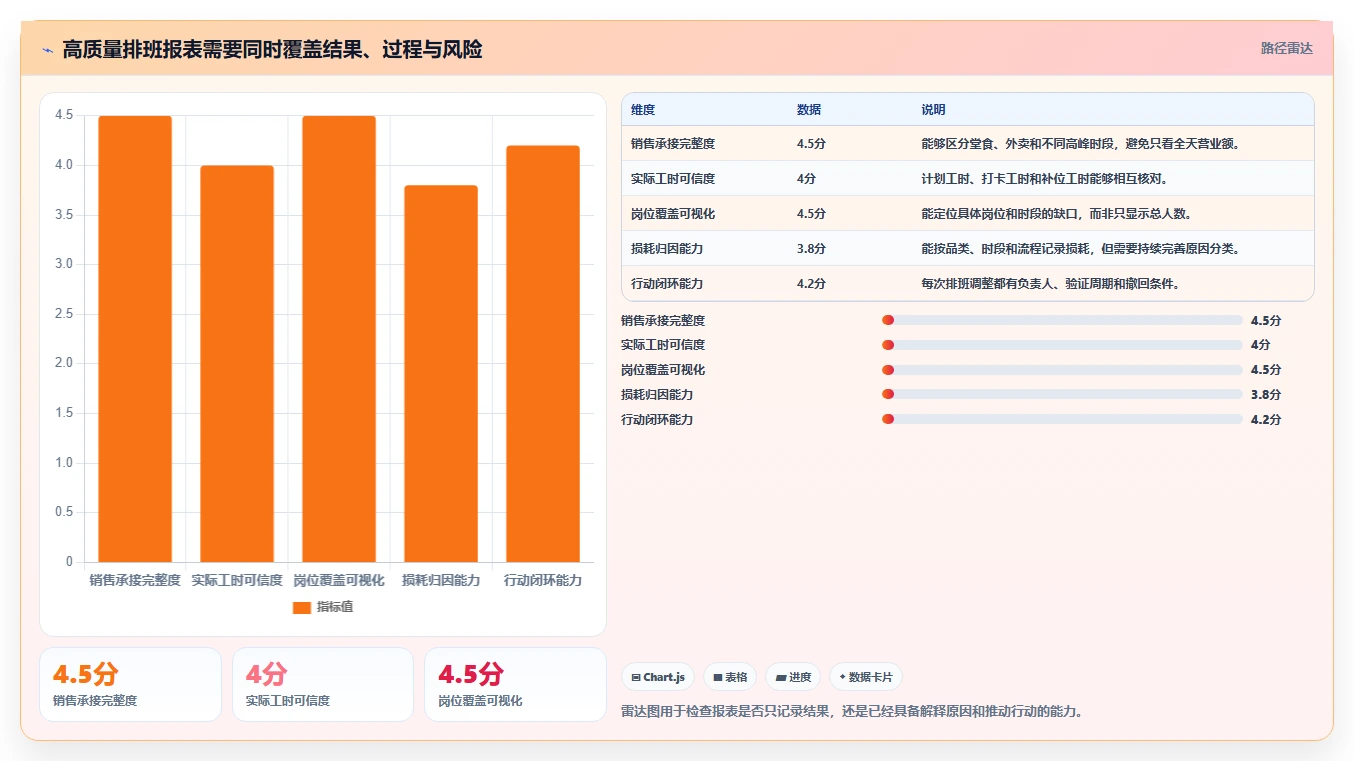Click the 数据 column header
Screen dimensions: 1354x761
(x=809, y=110)
